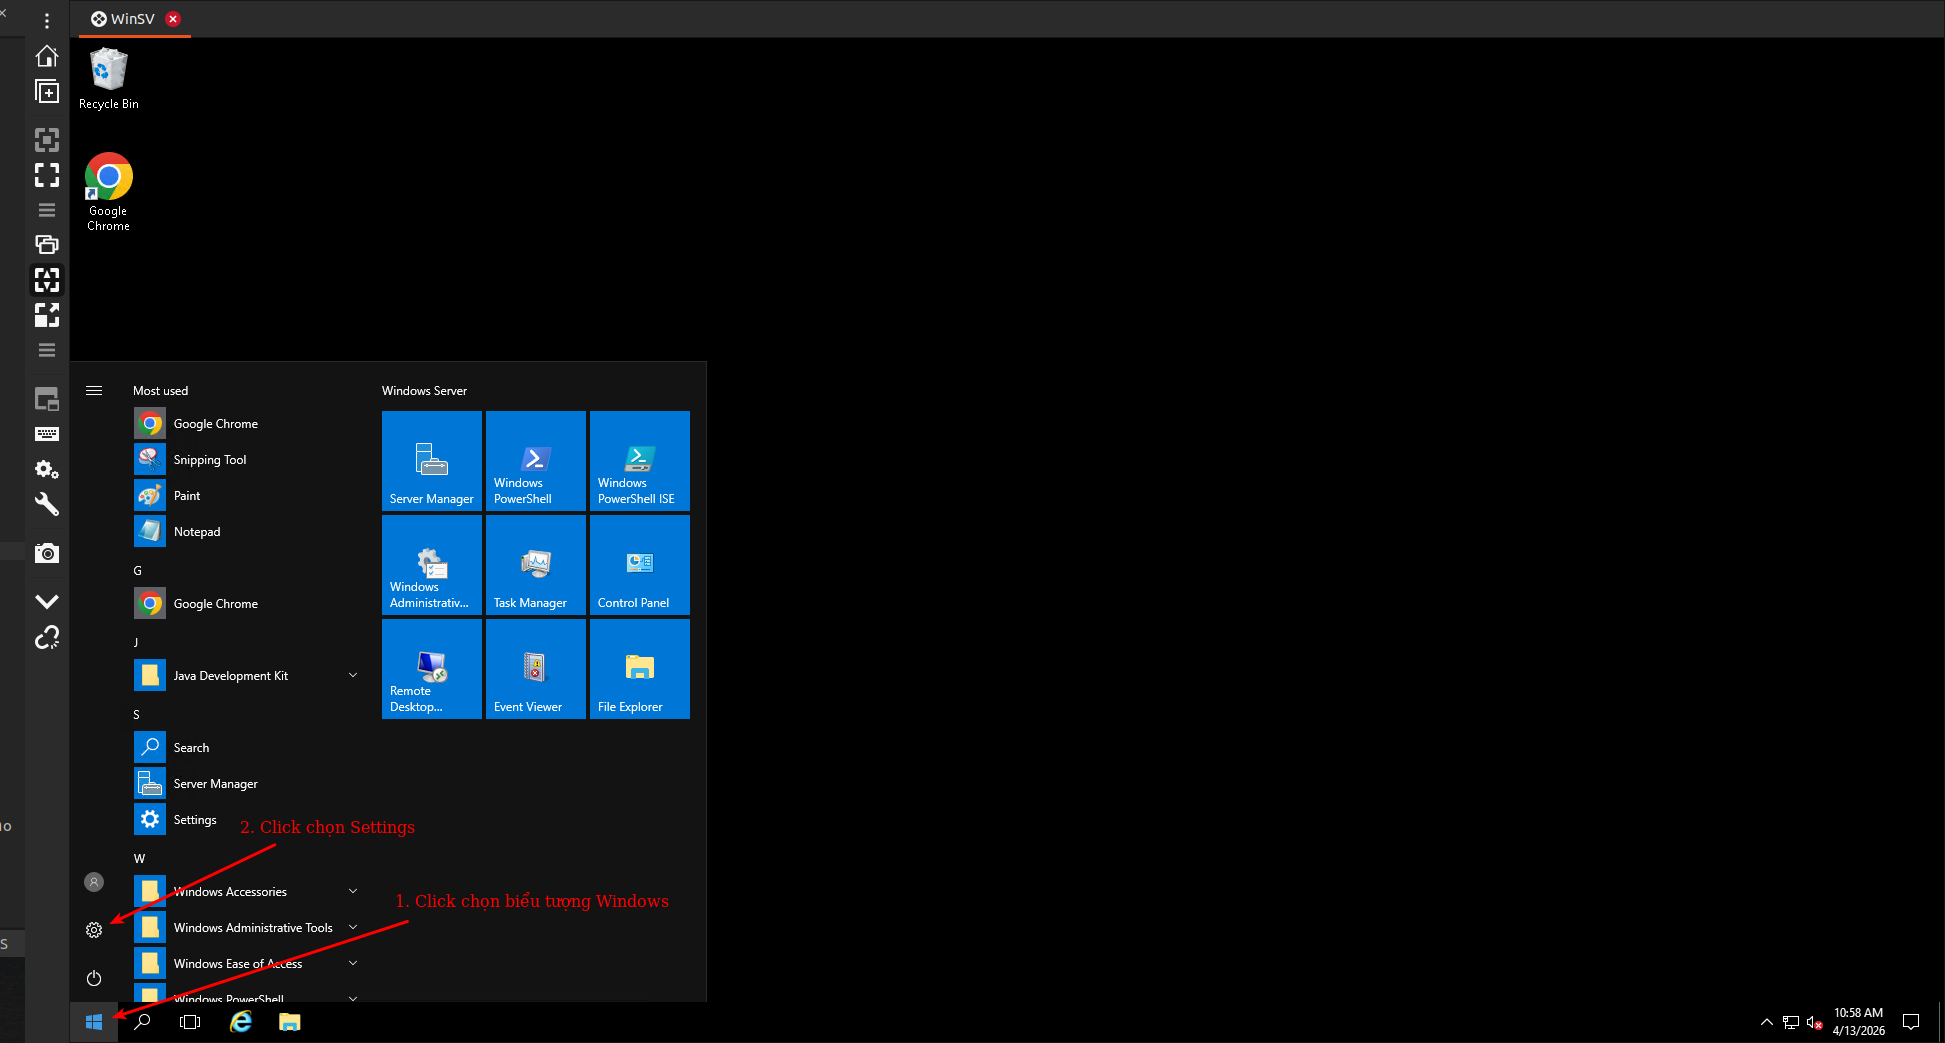Open Task View from the taskbar
1945x1043 pixels.
click(x=190, y=1022)
